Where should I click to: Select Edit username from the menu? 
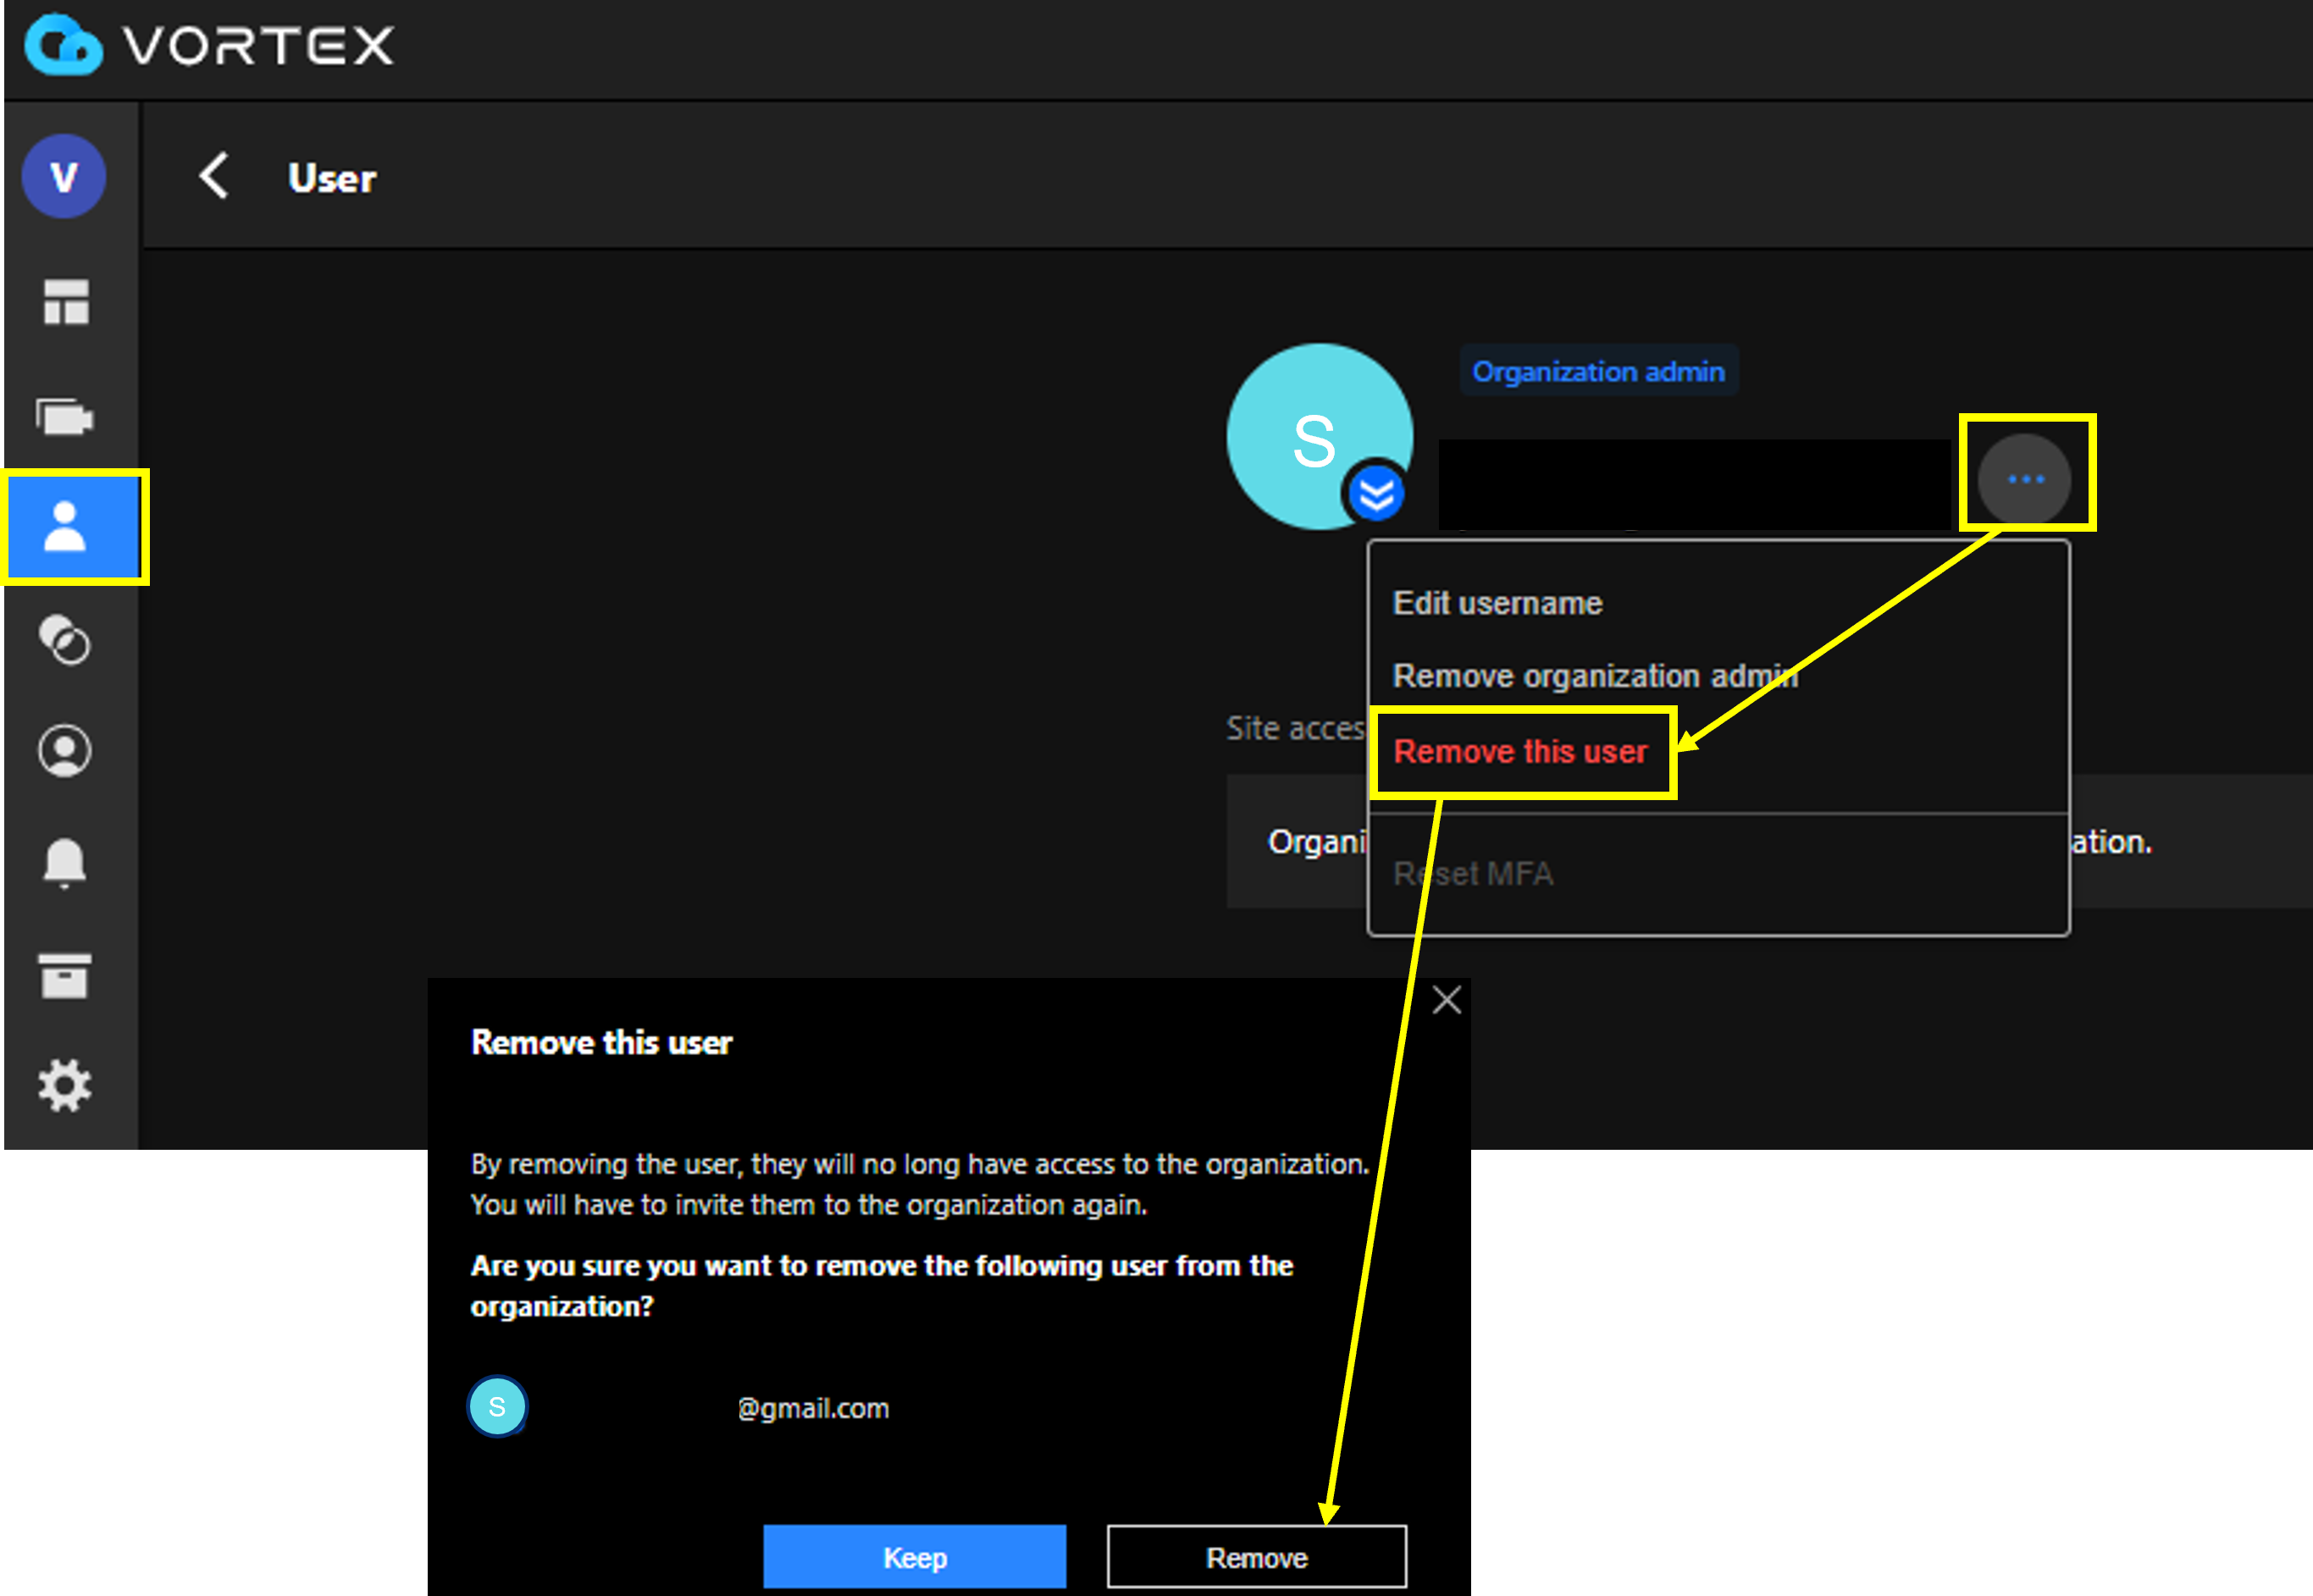click(x=1497, y=602)
